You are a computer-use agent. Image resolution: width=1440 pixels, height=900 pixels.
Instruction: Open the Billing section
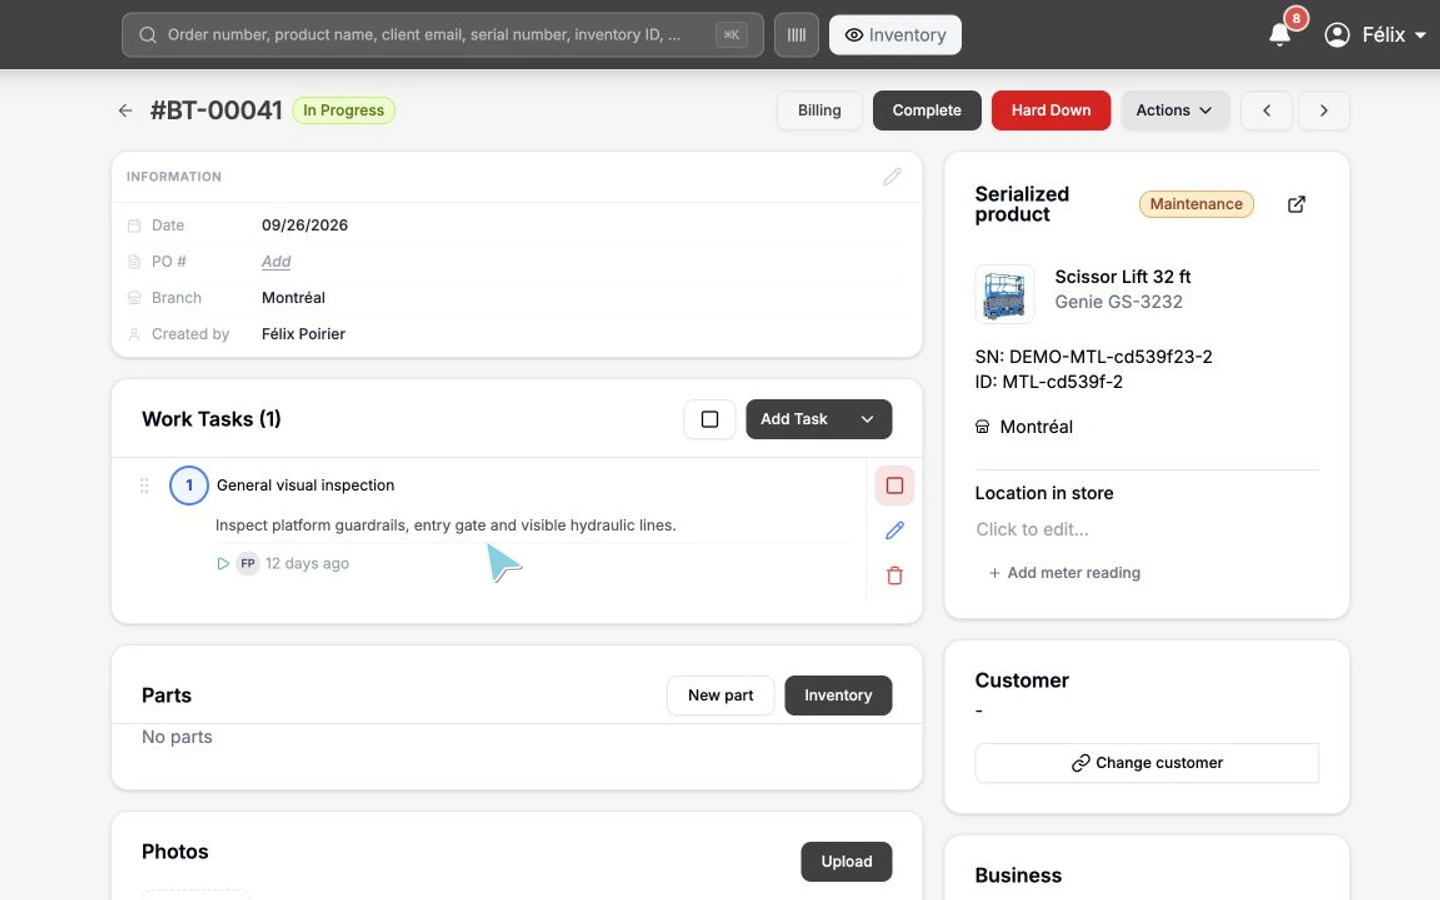[819, 110]
